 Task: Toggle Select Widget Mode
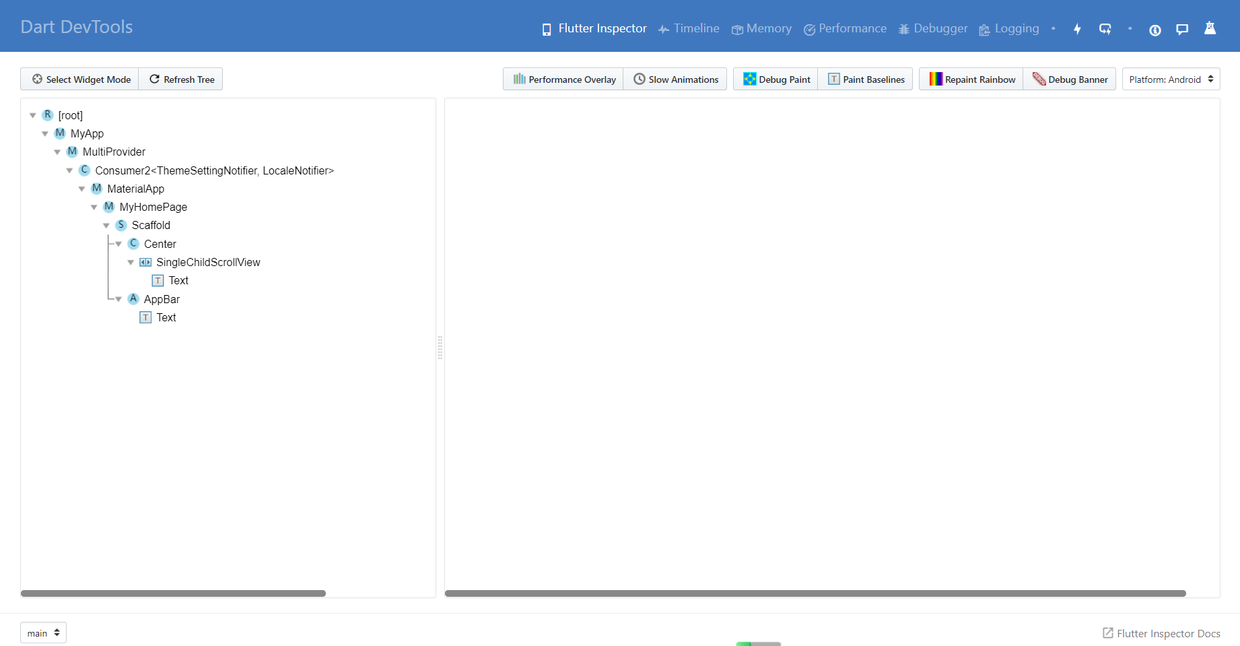pos(80,79)
